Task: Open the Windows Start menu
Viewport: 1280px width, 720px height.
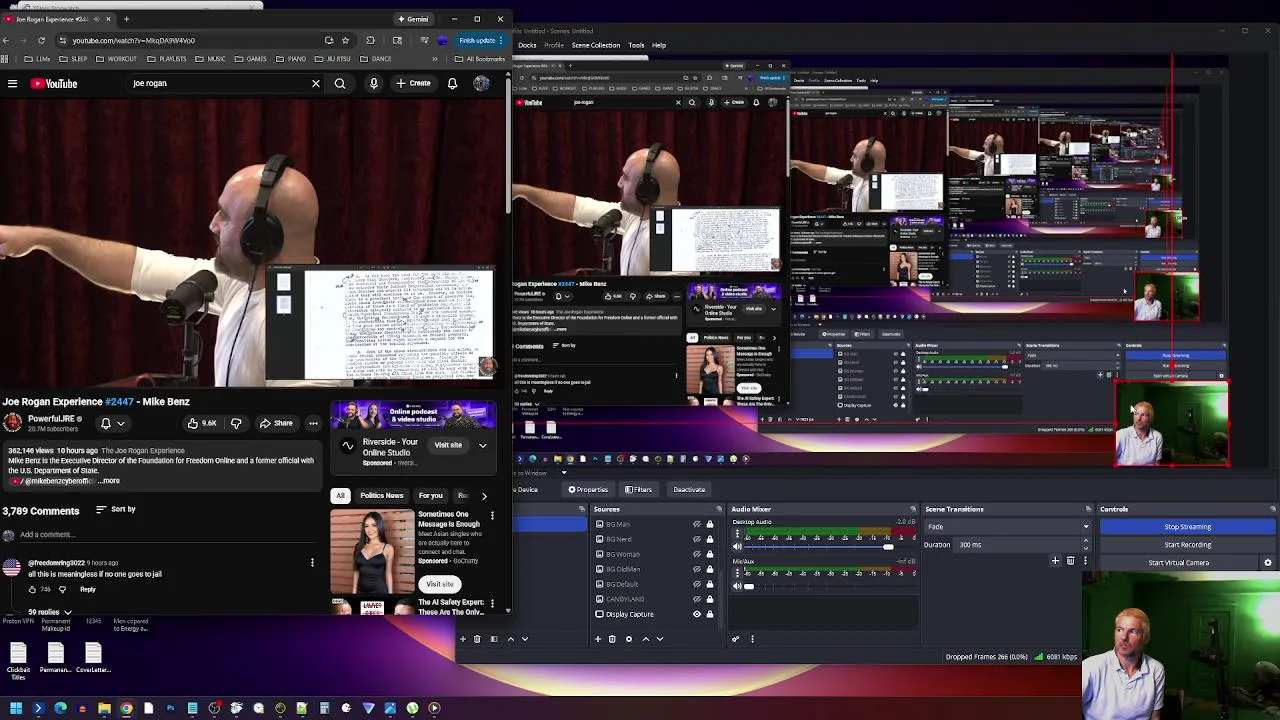Action: pos(16,708)
